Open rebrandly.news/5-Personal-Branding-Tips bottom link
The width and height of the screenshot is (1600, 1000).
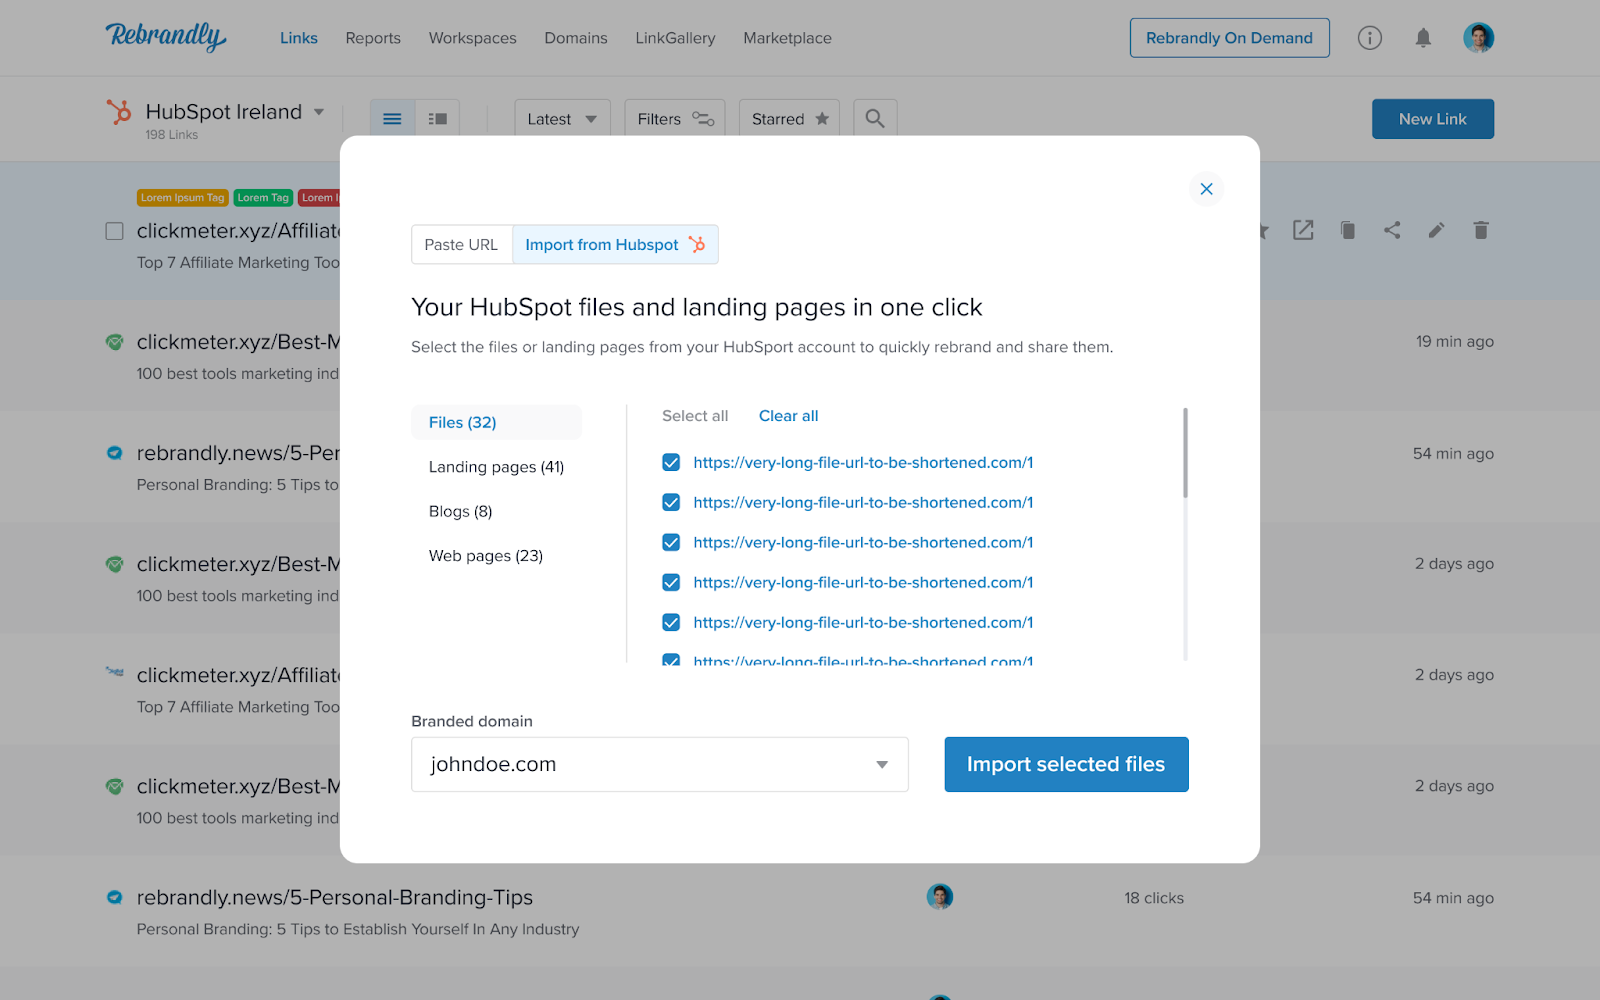tap(335, 898)
